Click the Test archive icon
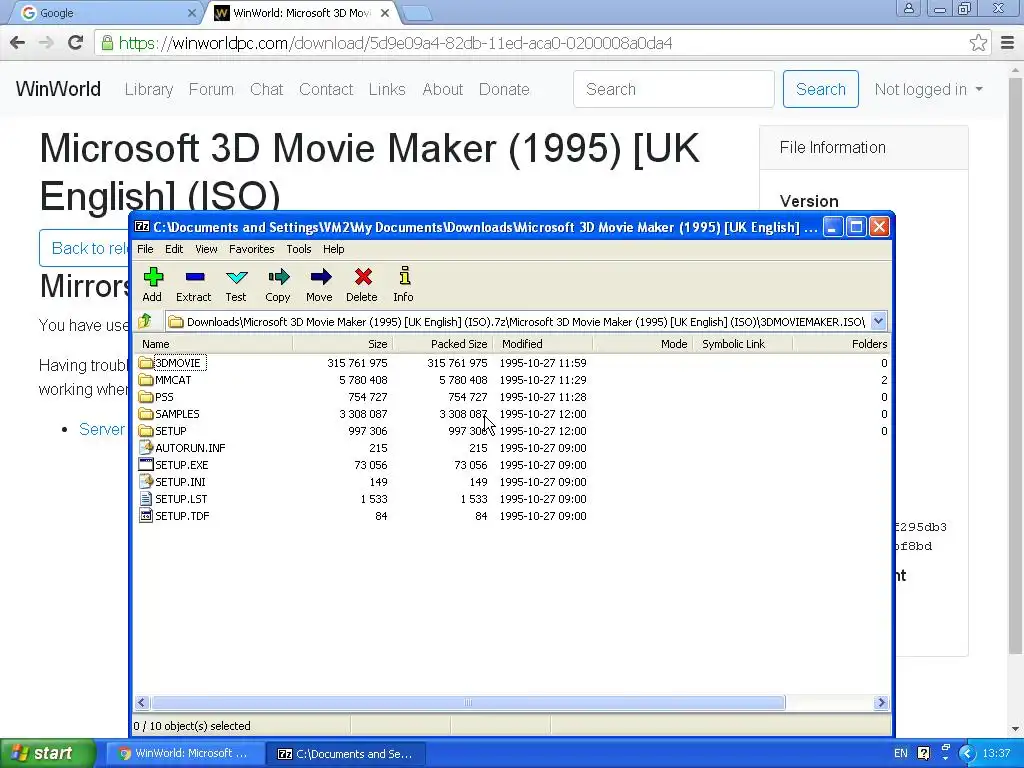The height and width of the screenshot is (768, 1024). click(x=236, y=277)
